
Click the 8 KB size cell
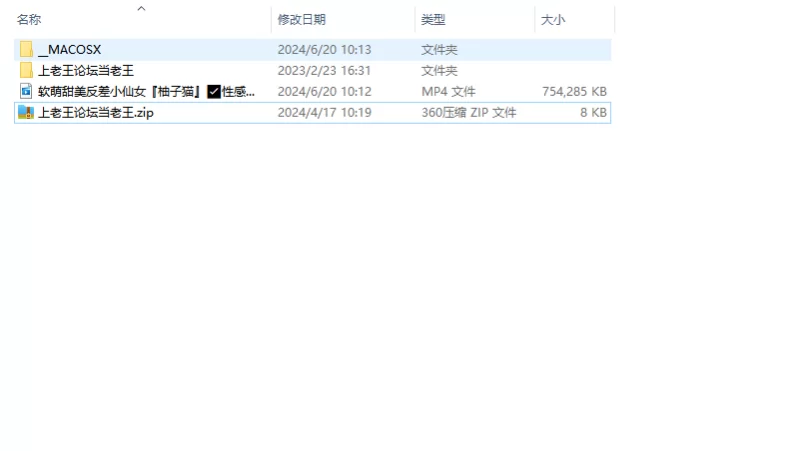593,112
